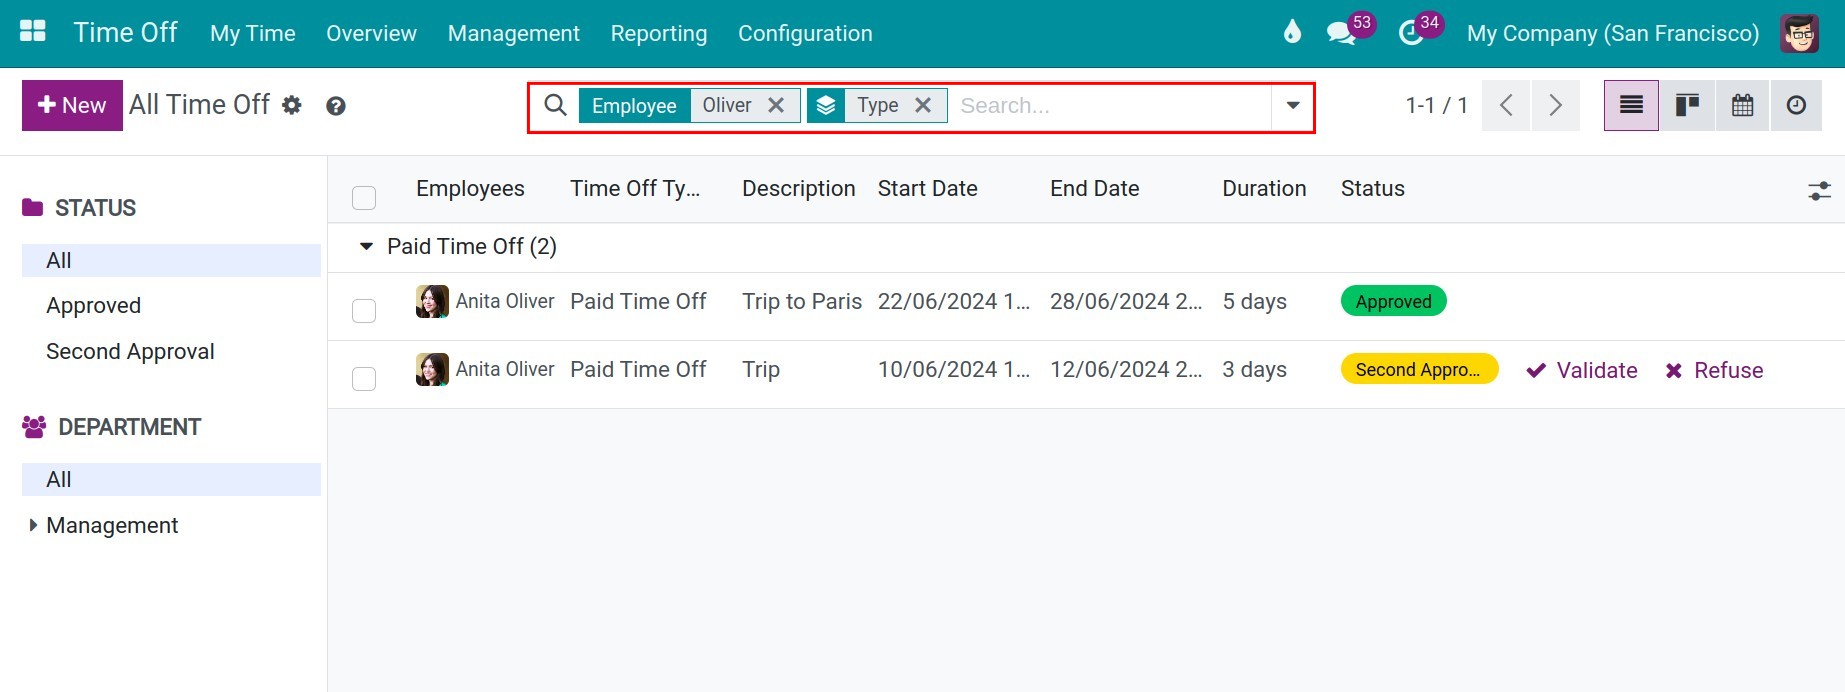The width and height of the screenshot is (1845, 692).
Task: Open the water drop debug icon
Action: coord(1292,32)
